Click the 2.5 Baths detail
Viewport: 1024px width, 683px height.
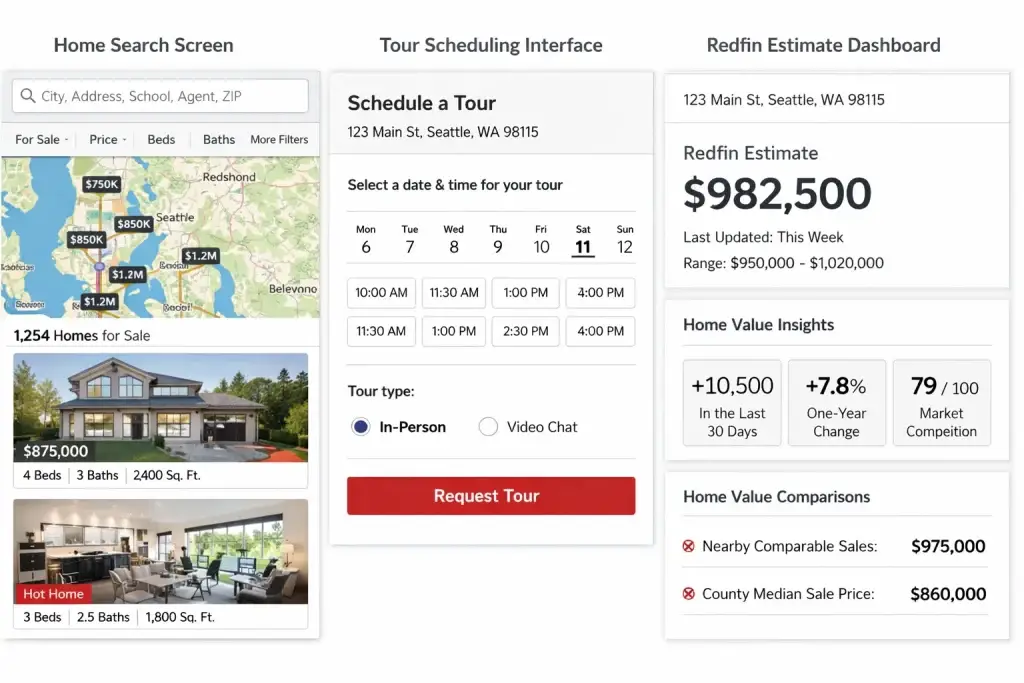[103, 617]
